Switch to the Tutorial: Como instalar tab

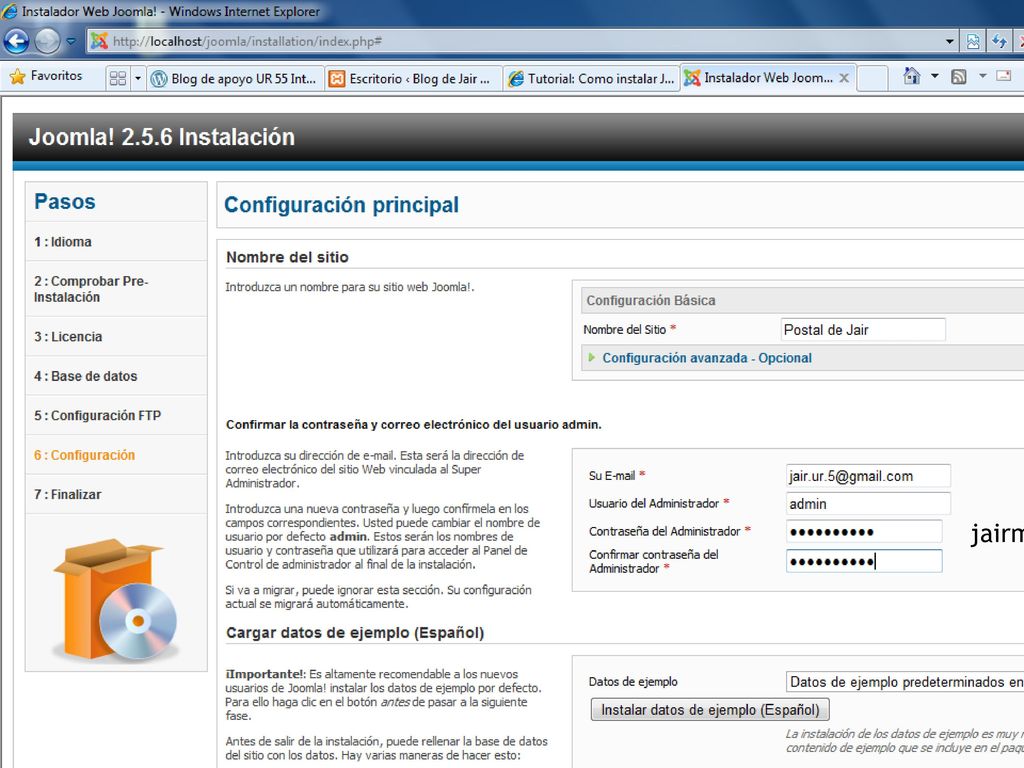[591, 79]
